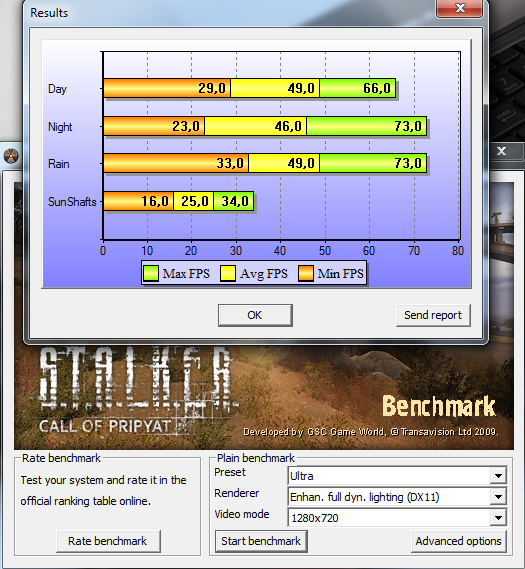Click the Start benchmark button
The image size is (525, 569).
pyautogui.click(x=261, y=541)
